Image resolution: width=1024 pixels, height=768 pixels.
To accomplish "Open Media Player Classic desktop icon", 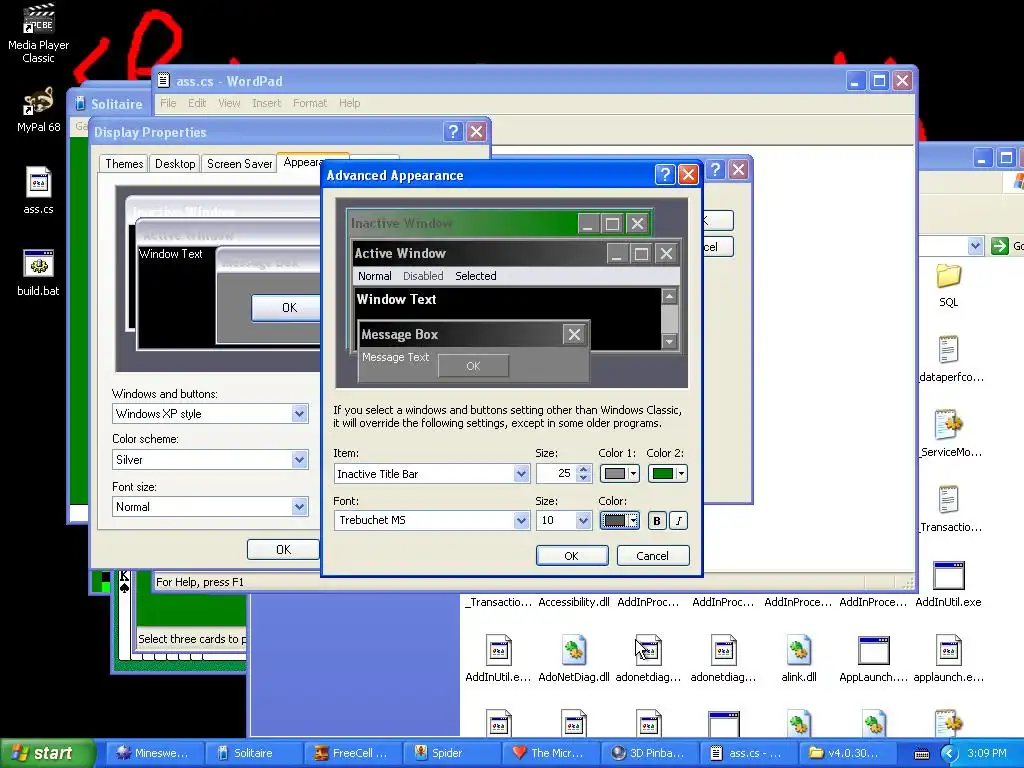I will [38, 33].
